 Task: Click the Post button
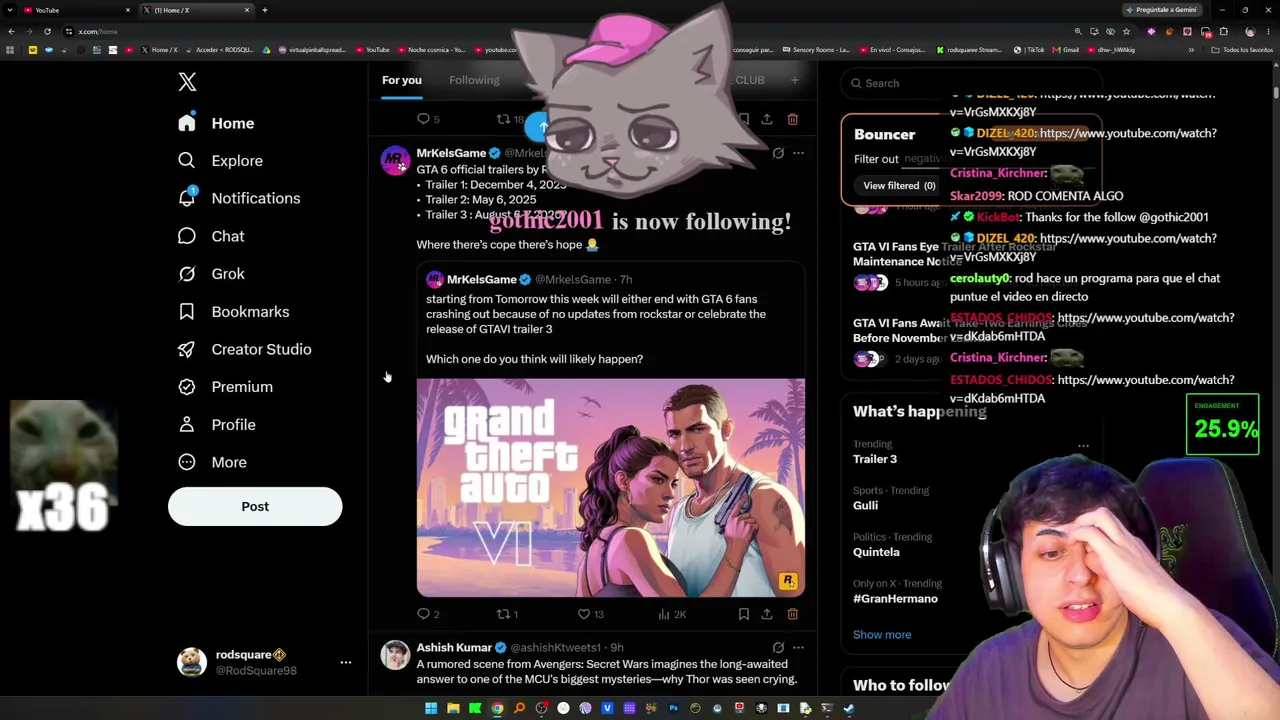(255, 506)
